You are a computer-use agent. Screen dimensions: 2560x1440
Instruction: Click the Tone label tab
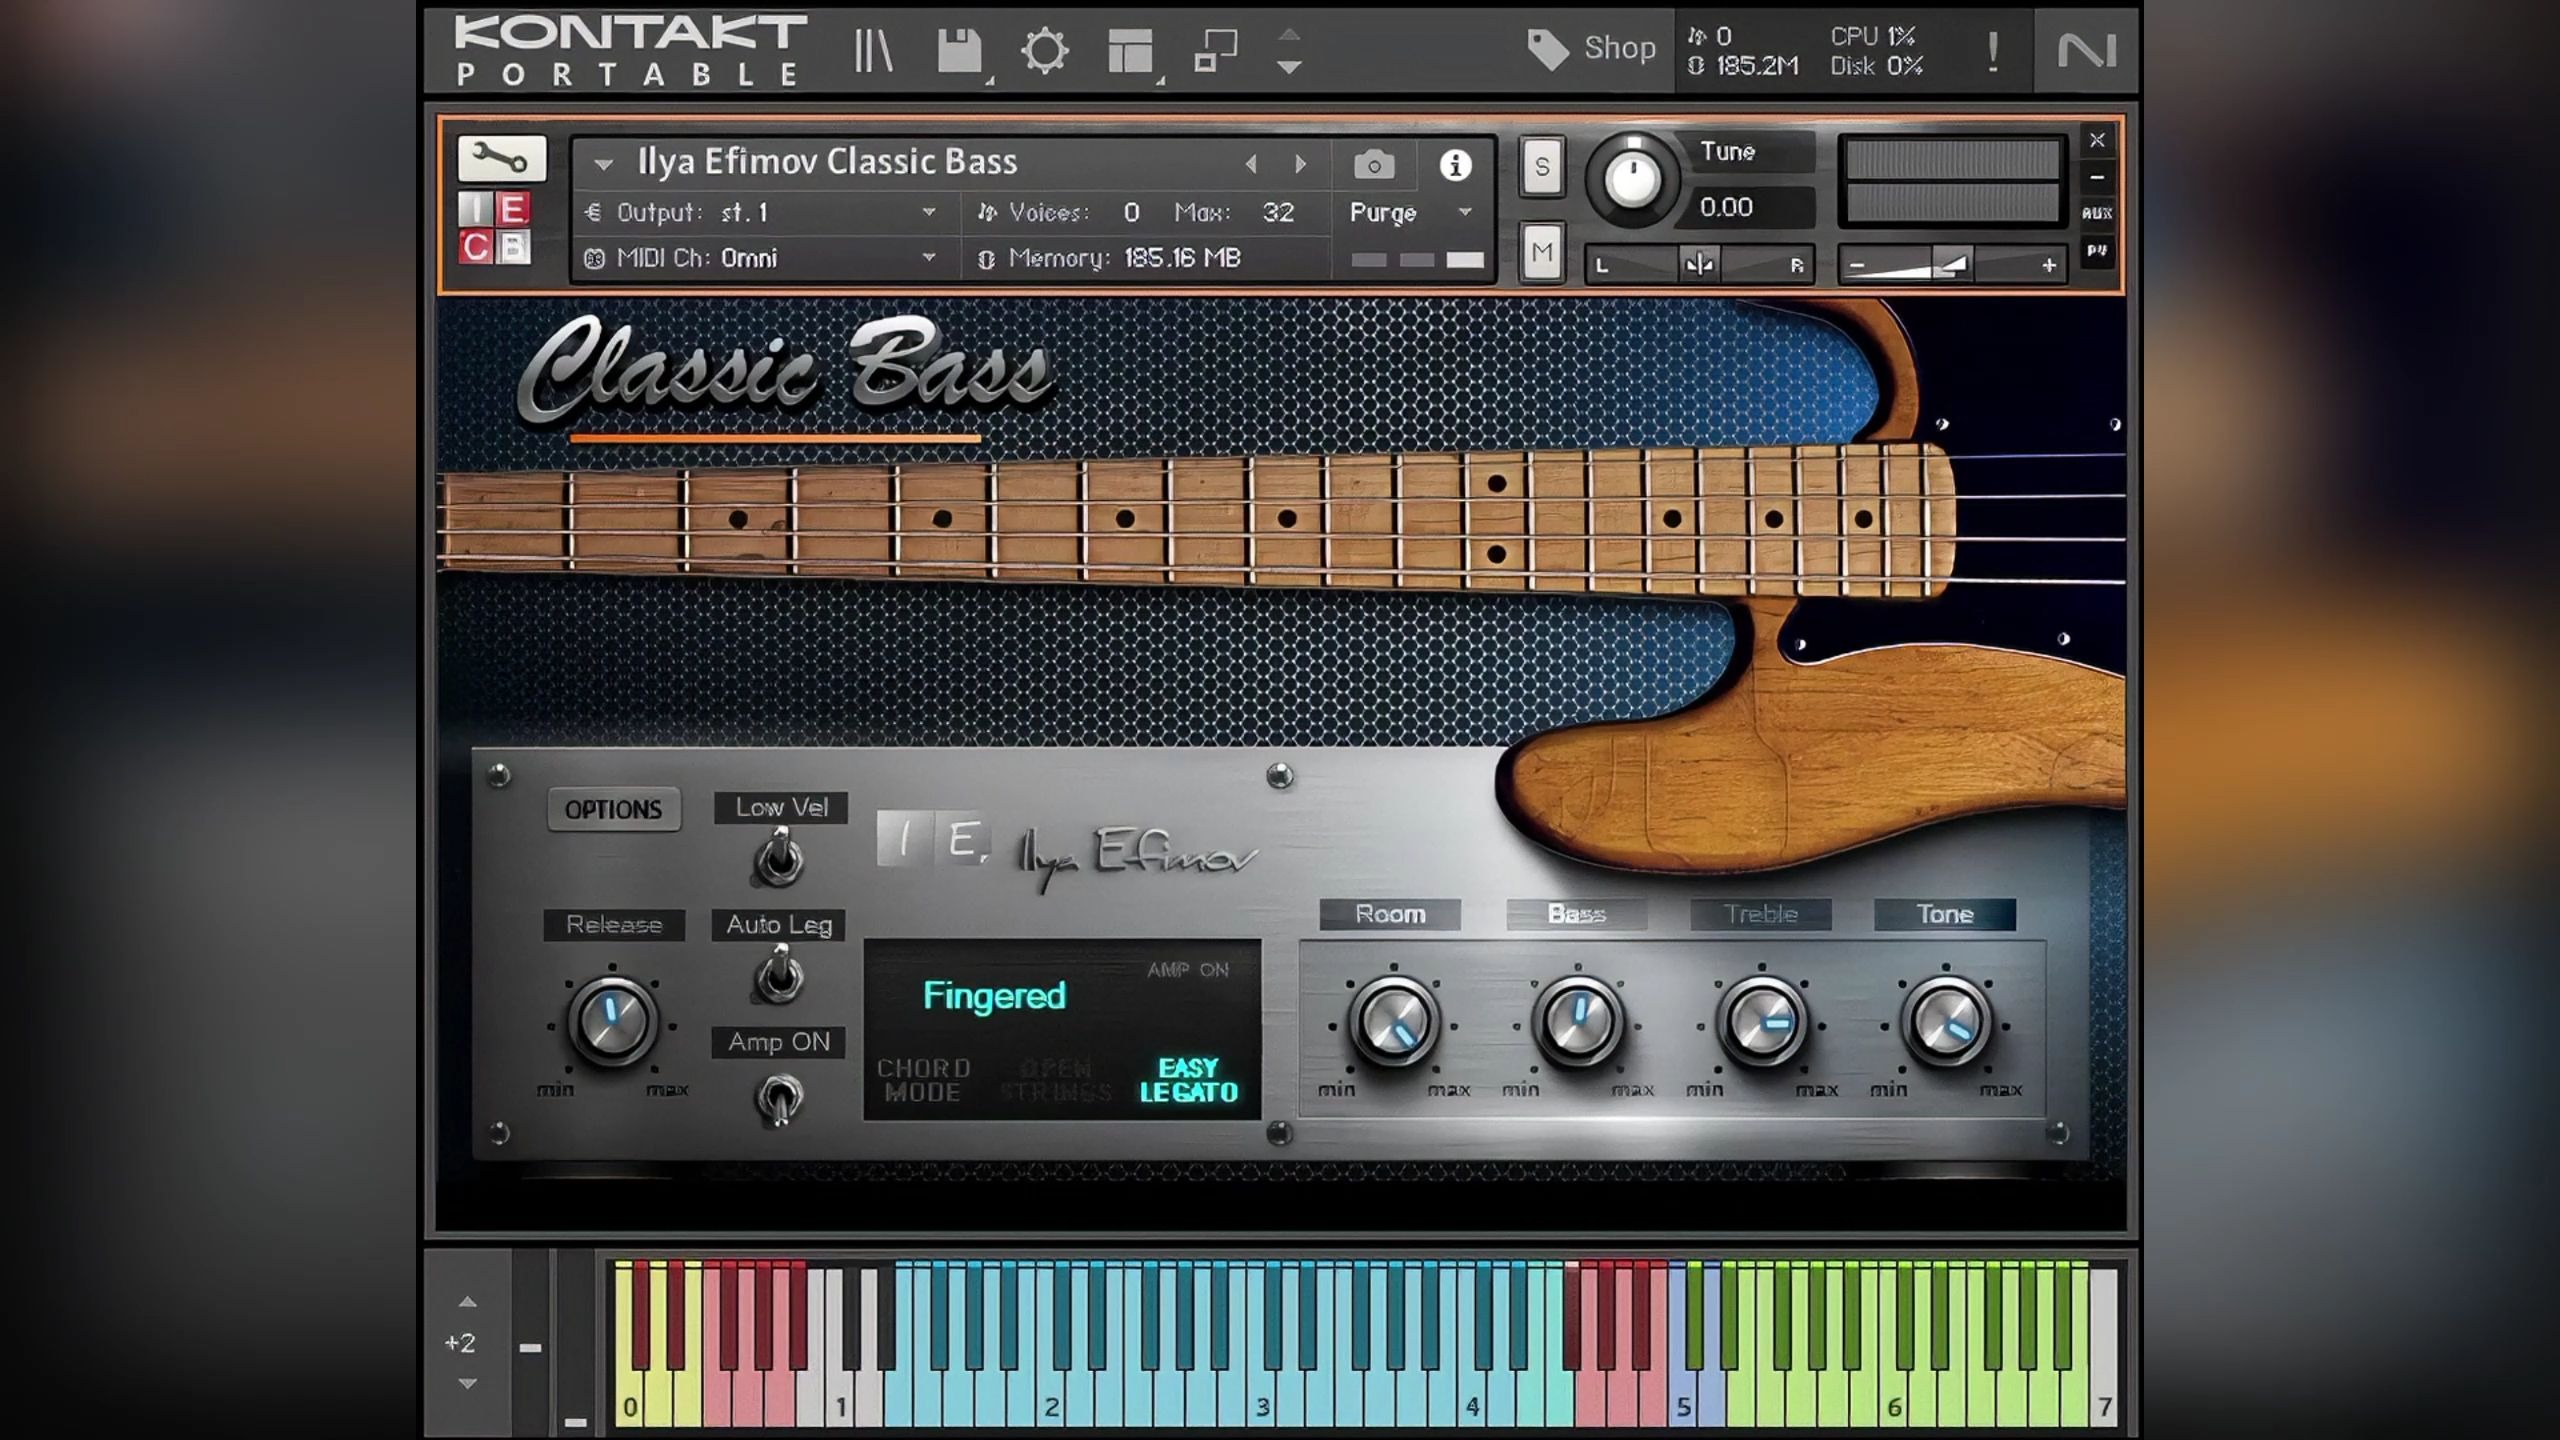pos(1945,914)
